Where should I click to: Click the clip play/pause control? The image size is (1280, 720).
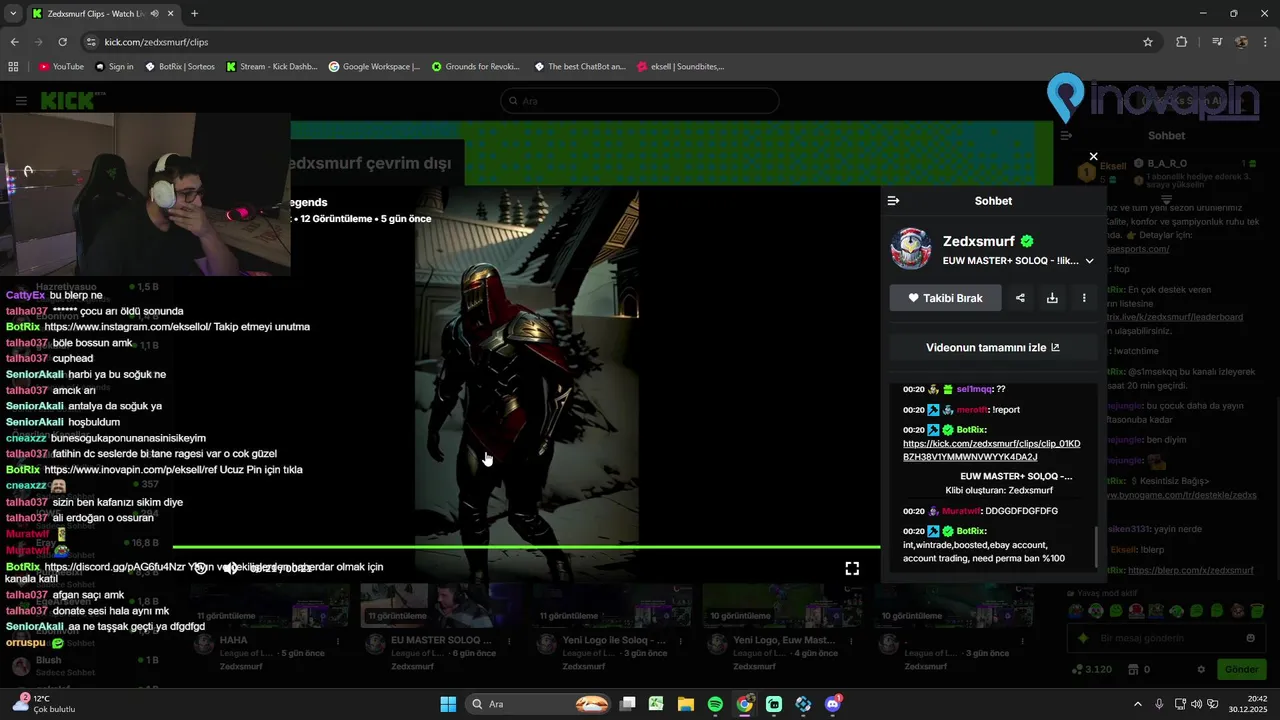pyautogui.click(x=201, y=568)
